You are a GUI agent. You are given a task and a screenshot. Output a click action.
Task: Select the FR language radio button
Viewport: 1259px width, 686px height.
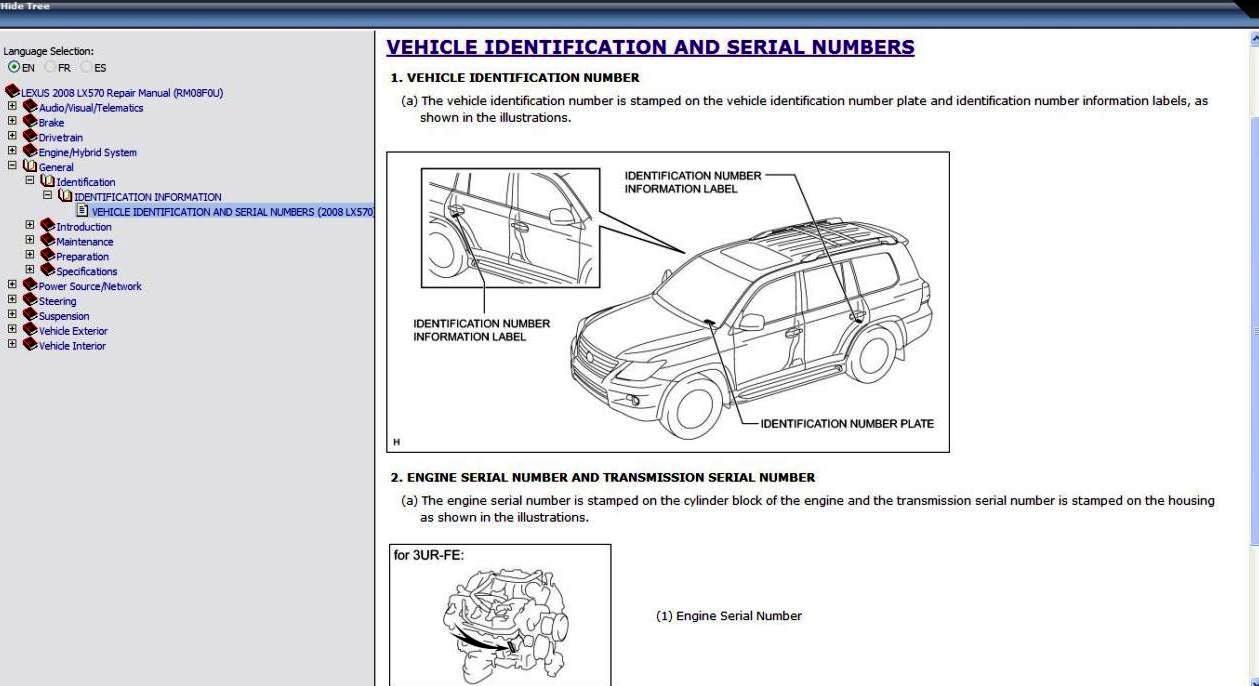tap(50, 68)
